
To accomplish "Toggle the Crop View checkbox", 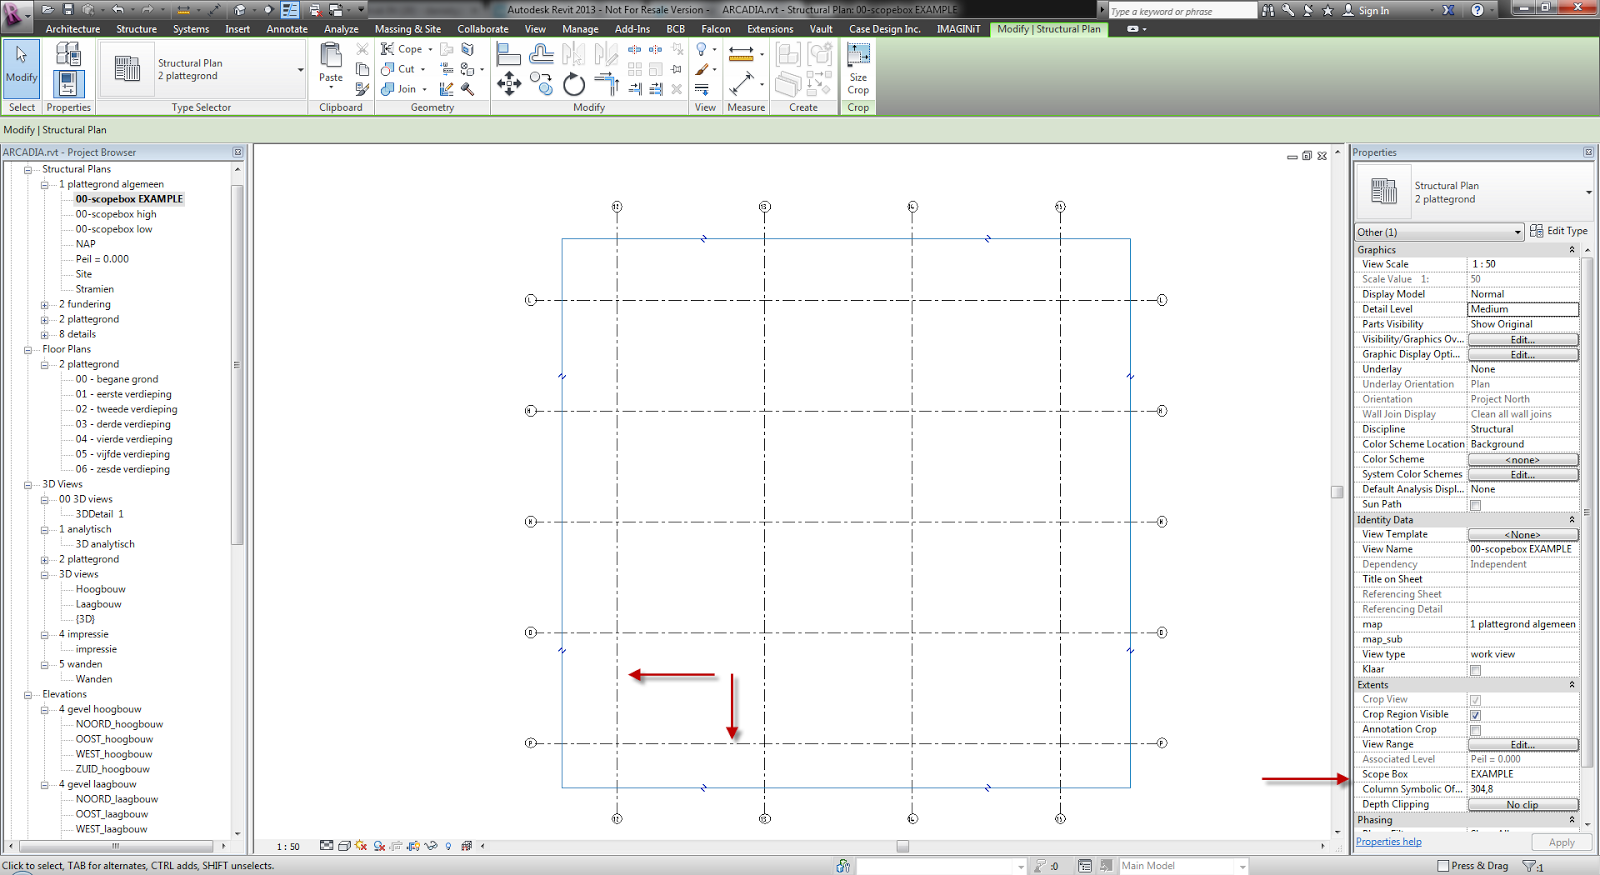I will coord(1475,700).
